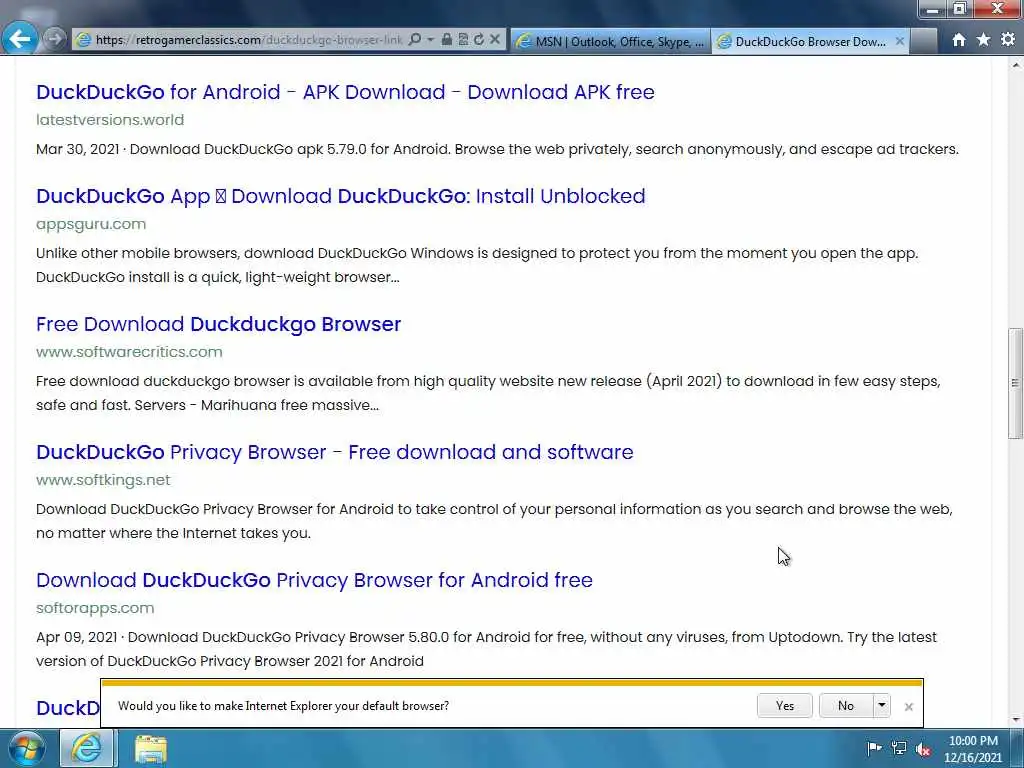This screenshot has height=768, width=1024.
Task: Click the page scrollbar up arrow
Action: tap(1016, 65)
